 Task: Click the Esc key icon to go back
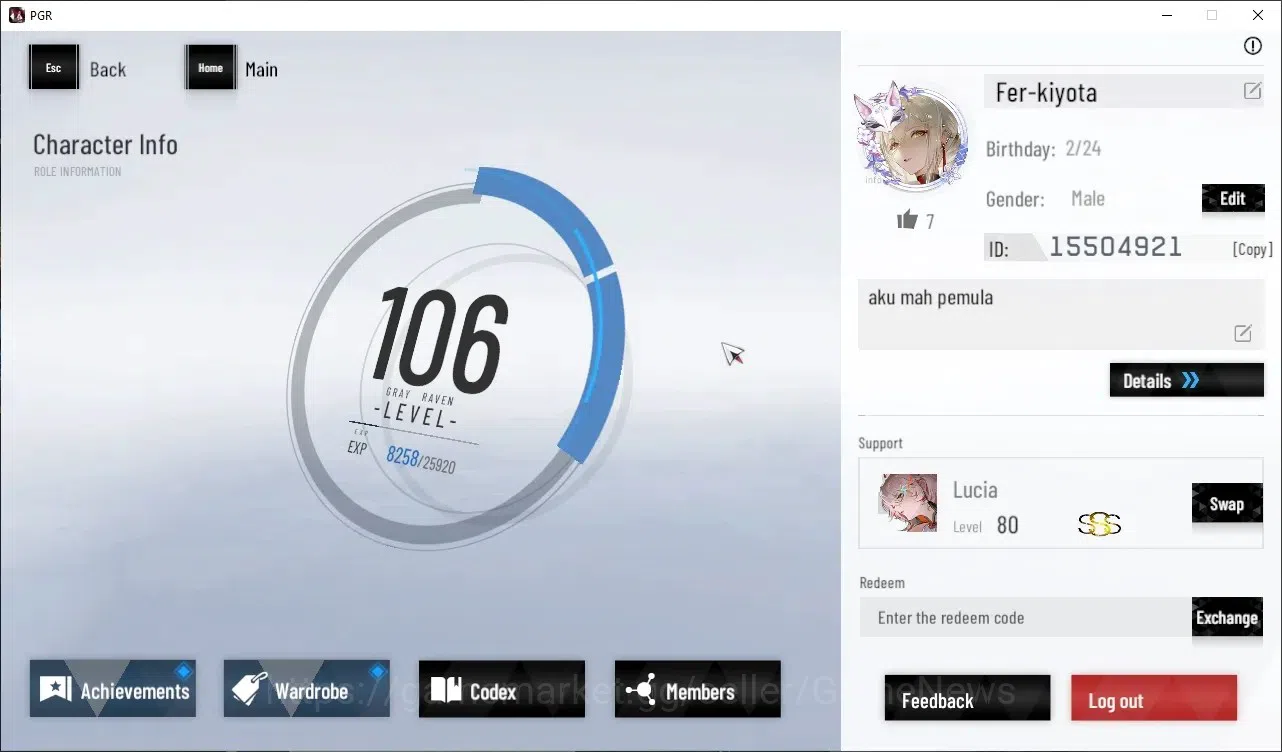[54, 68]
